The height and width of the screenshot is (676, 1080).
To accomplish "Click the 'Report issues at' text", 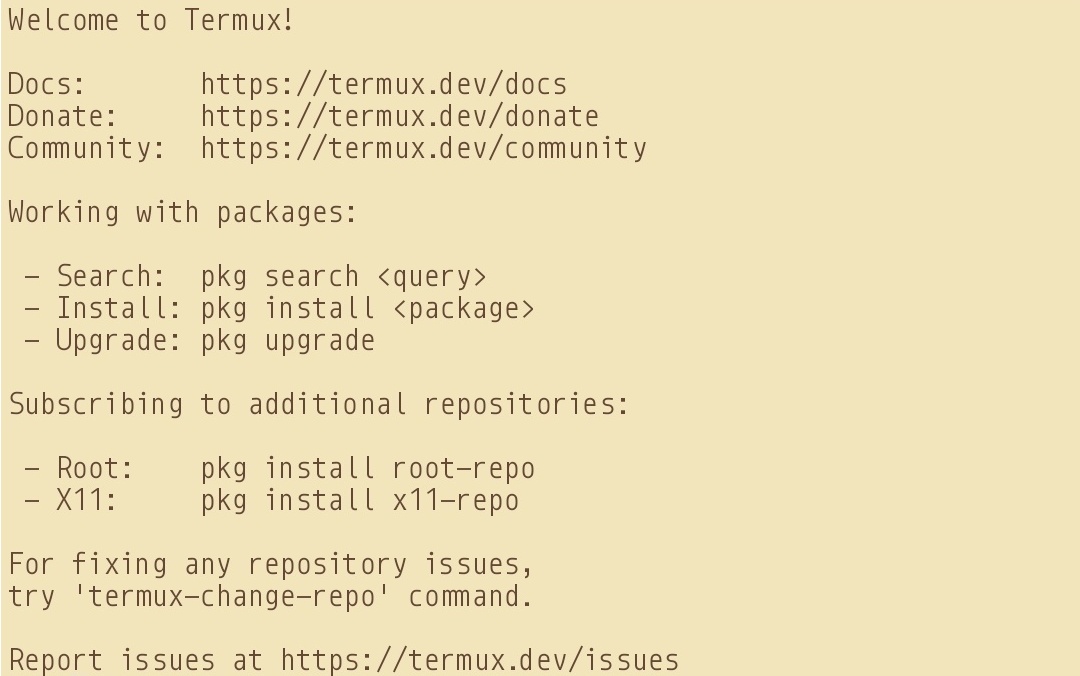I will 135,660.
